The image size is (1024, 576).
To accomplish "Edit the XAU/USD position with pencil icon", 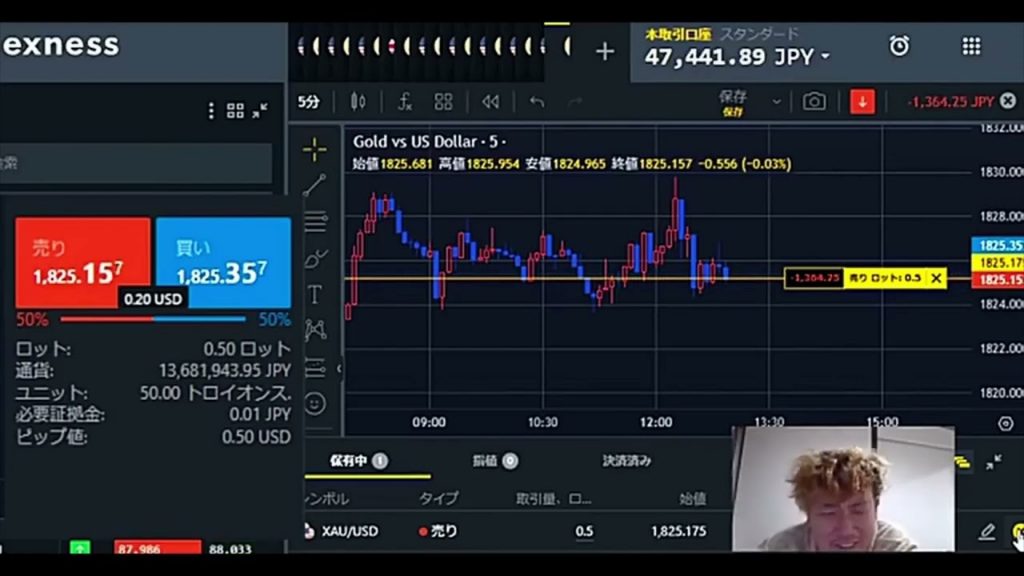I will [987, 532].
